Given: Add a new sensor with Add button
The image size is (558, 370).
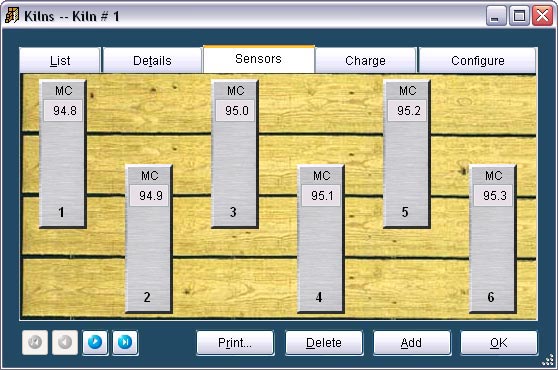Looking at the screenshot, I should [x=411, y=343].
